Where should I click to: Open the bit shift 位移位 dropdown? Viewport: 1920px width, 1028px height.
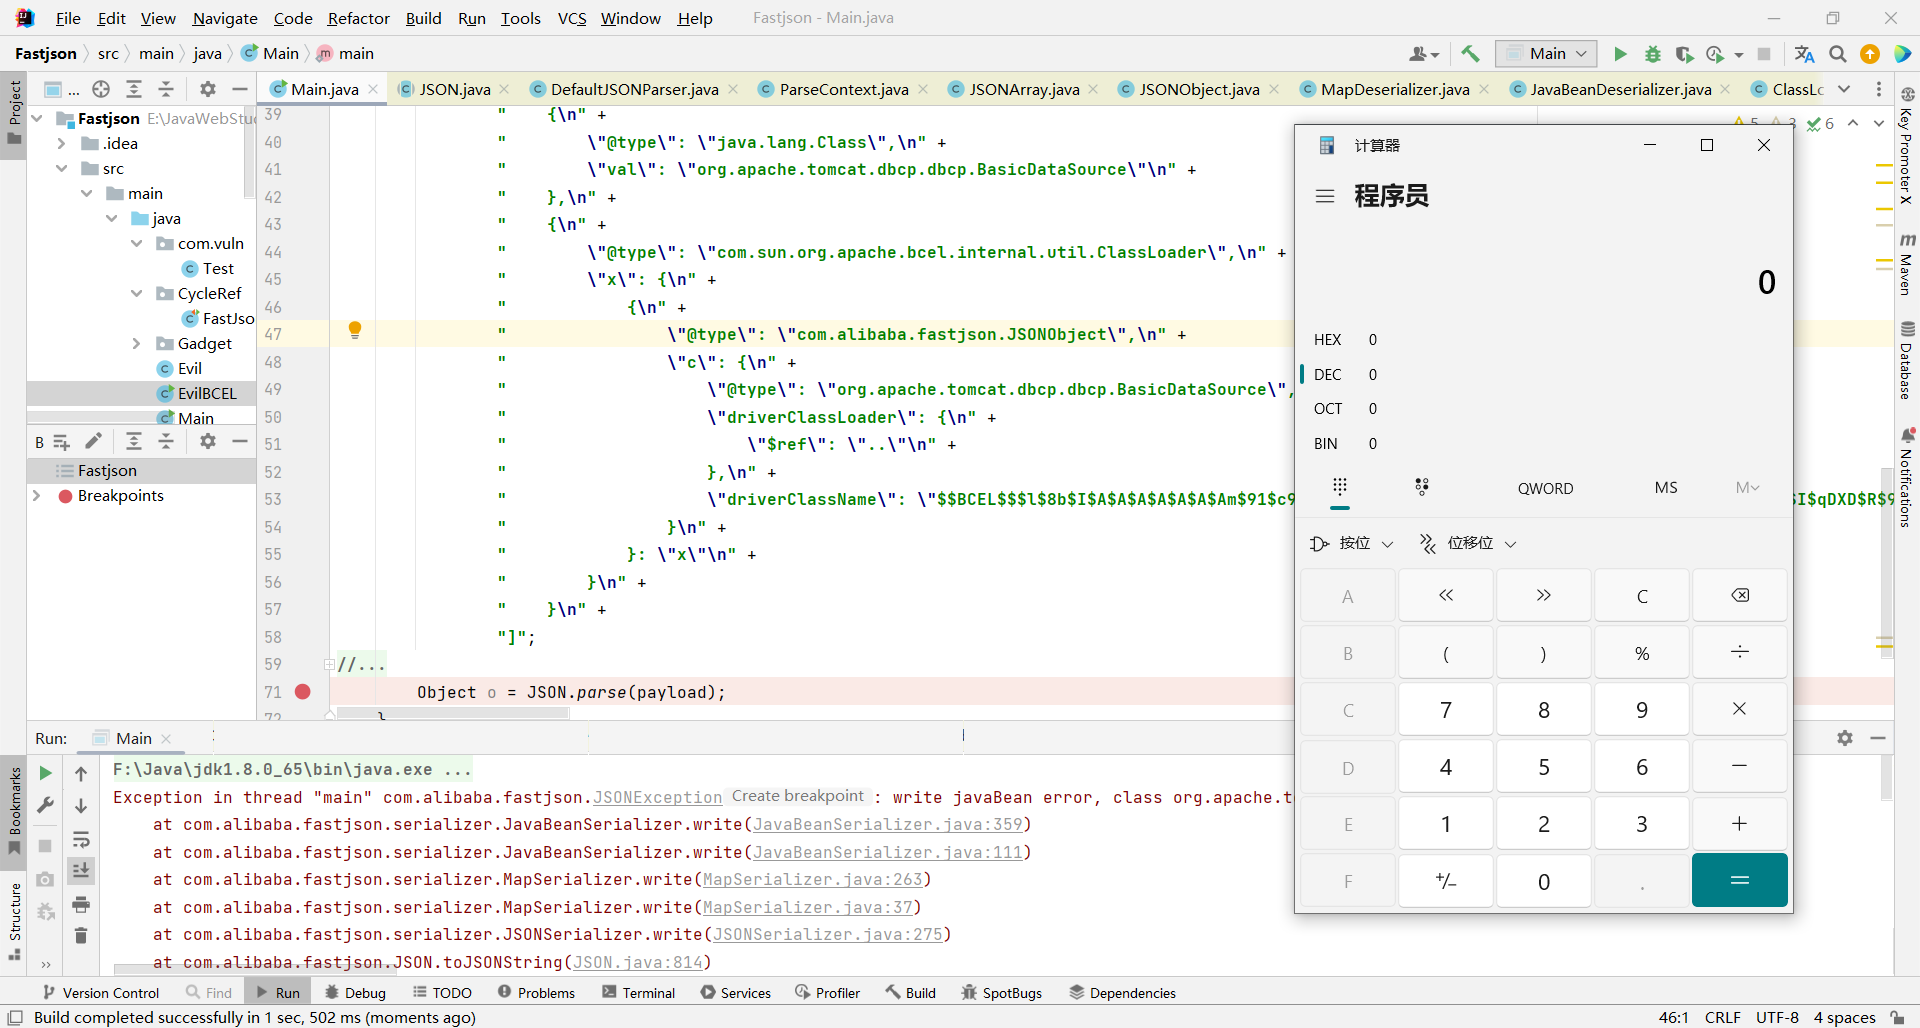click(x=1468, y=543)
